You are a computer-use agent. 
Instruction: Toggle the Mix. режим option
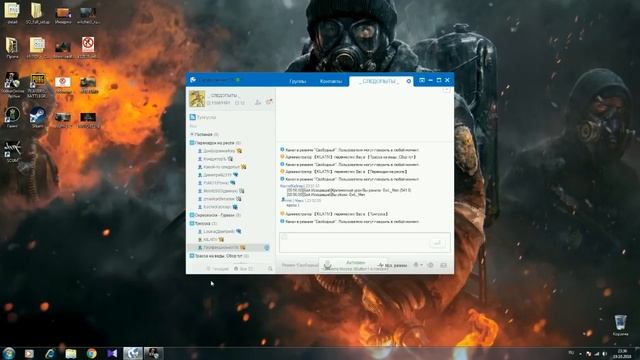tap(392, 265)
